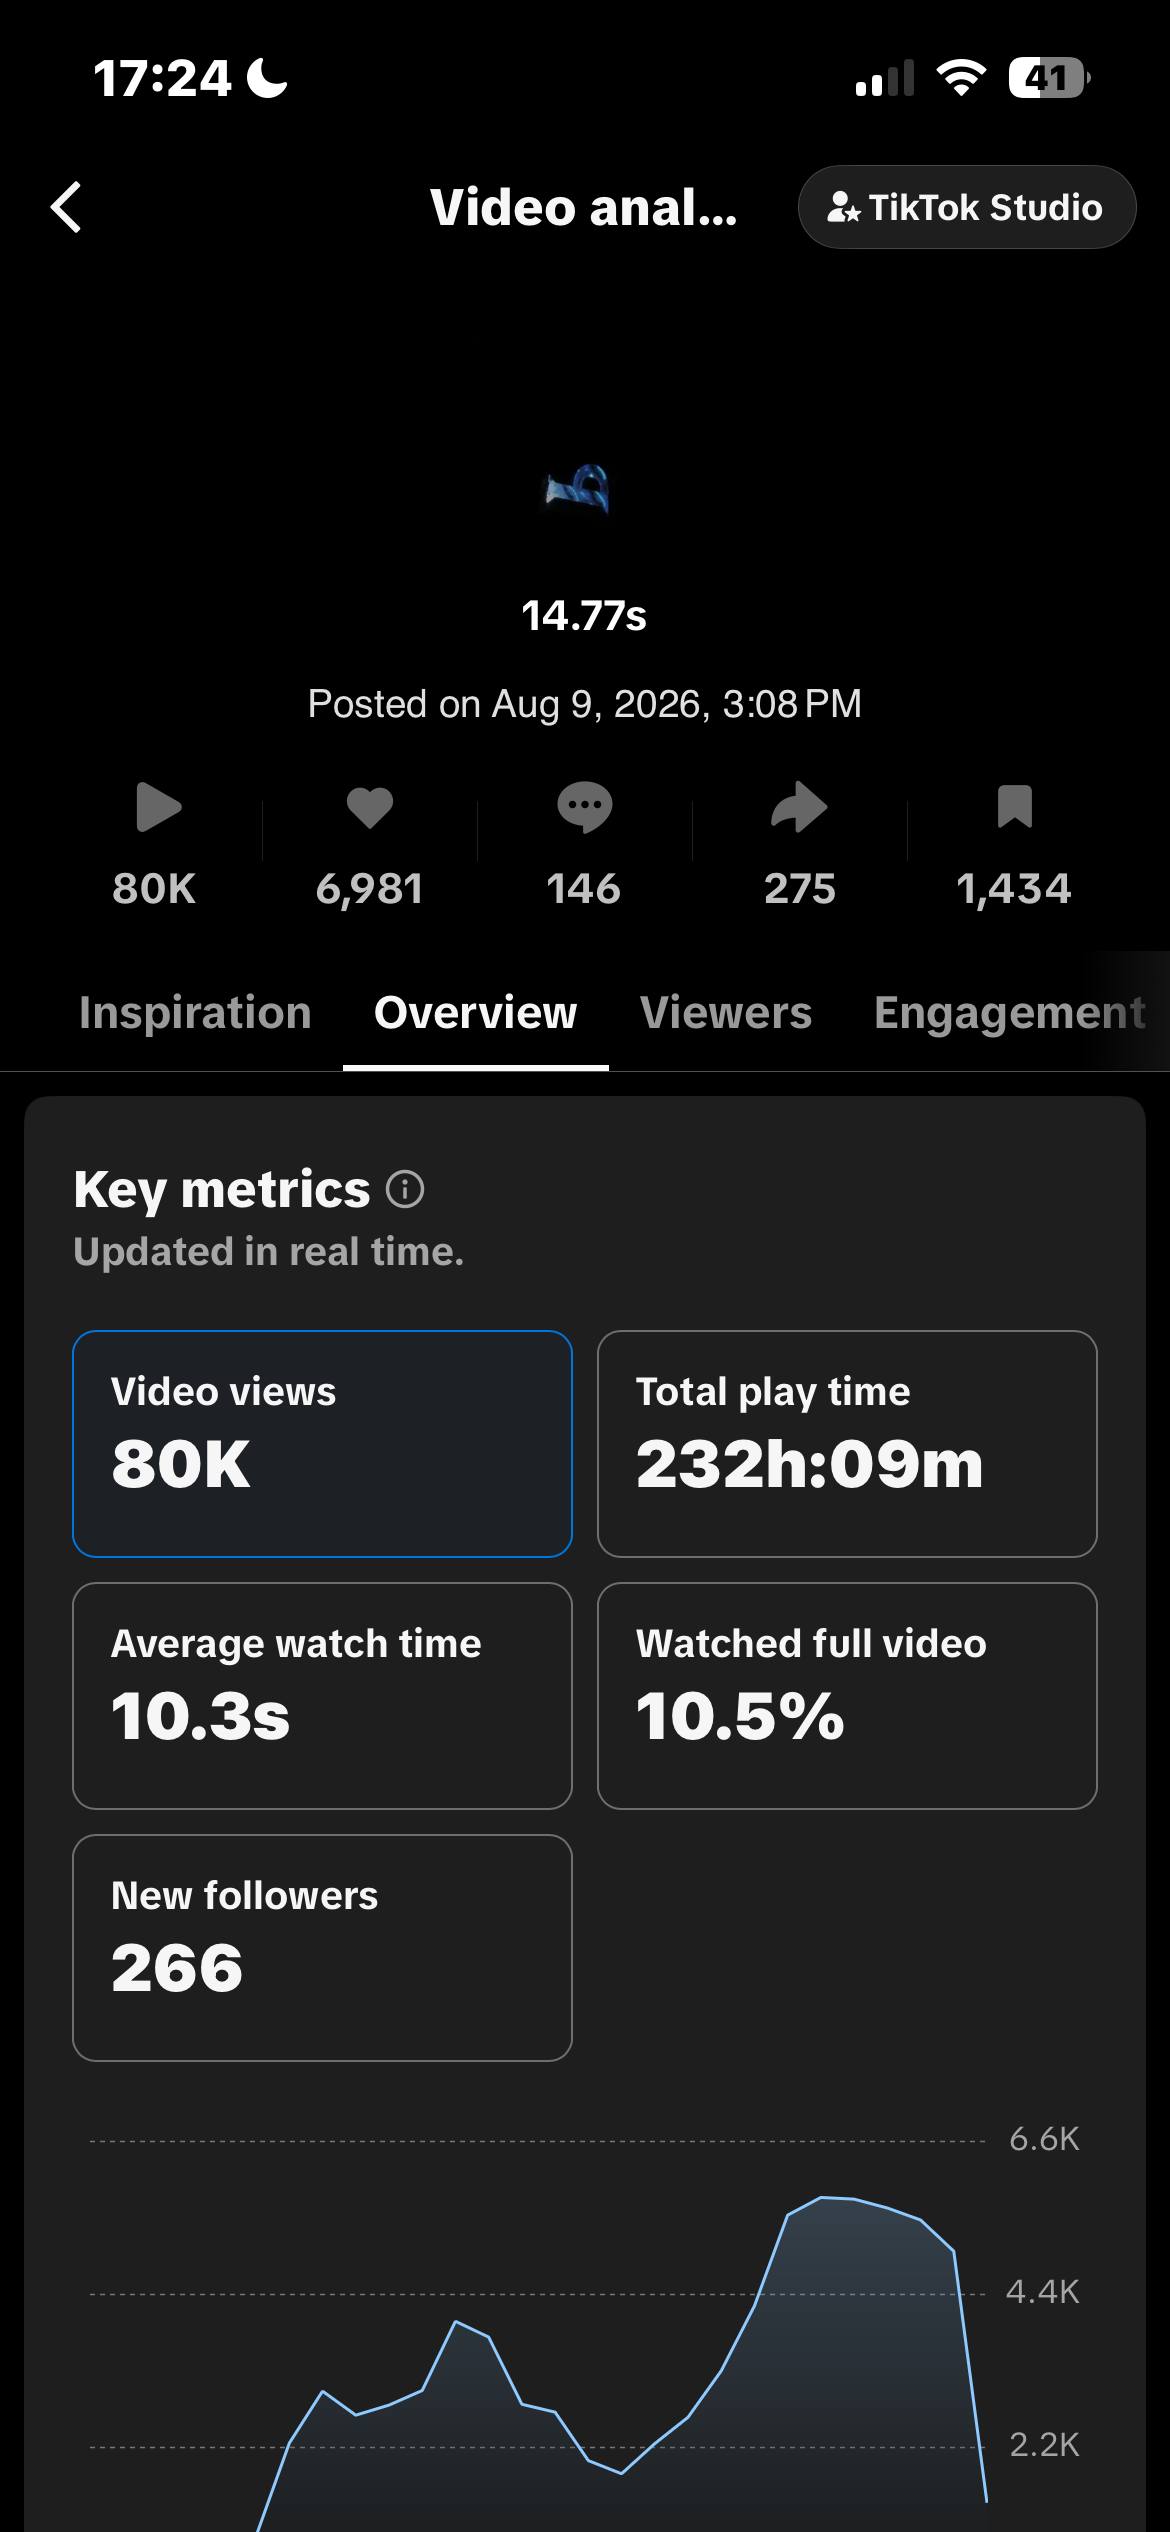
Task: Tap the peak of the views chart
Action: tap(823, 2197)
